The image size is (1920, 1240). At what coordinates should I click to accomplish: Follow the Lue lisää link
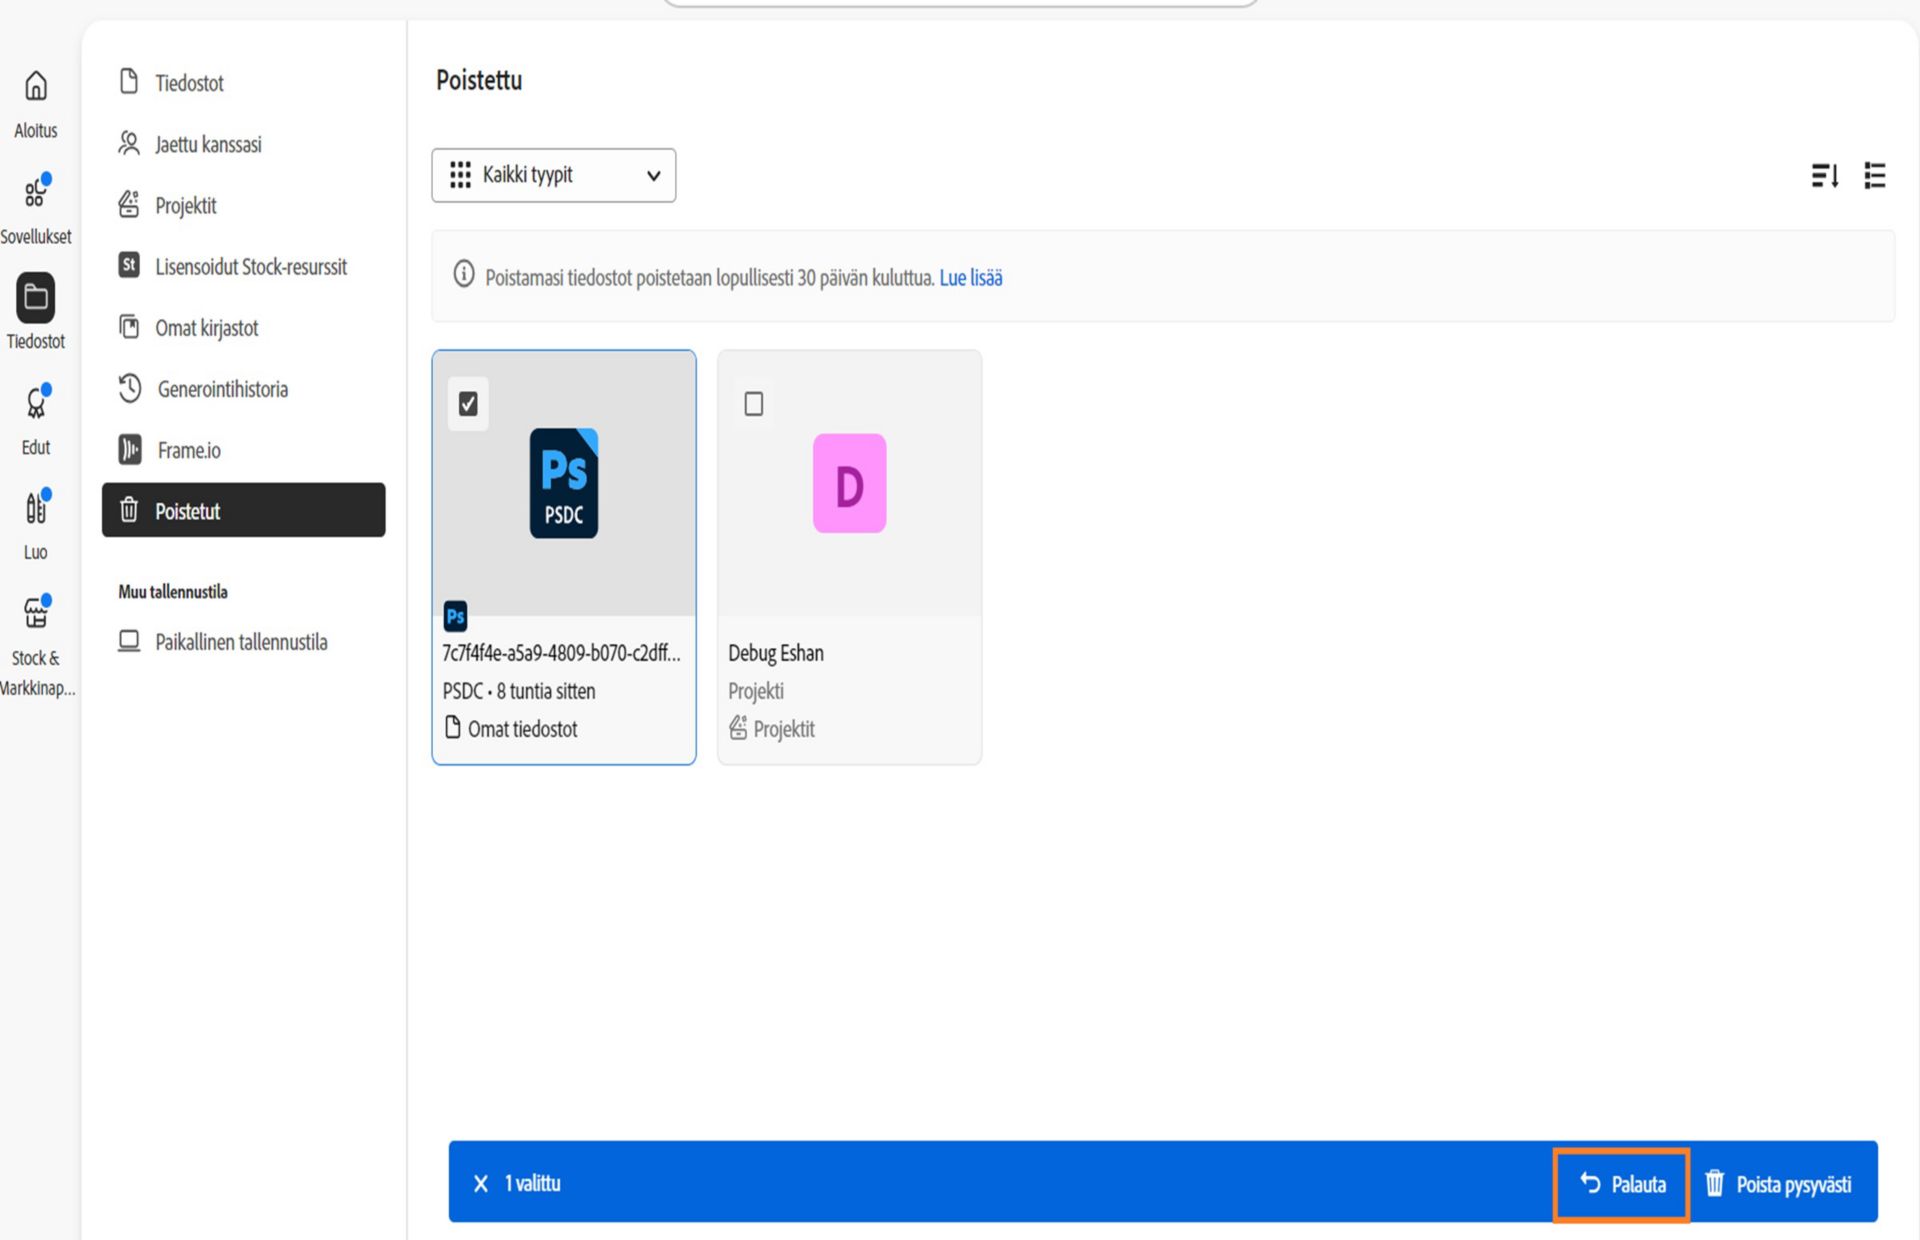[970, 277]
